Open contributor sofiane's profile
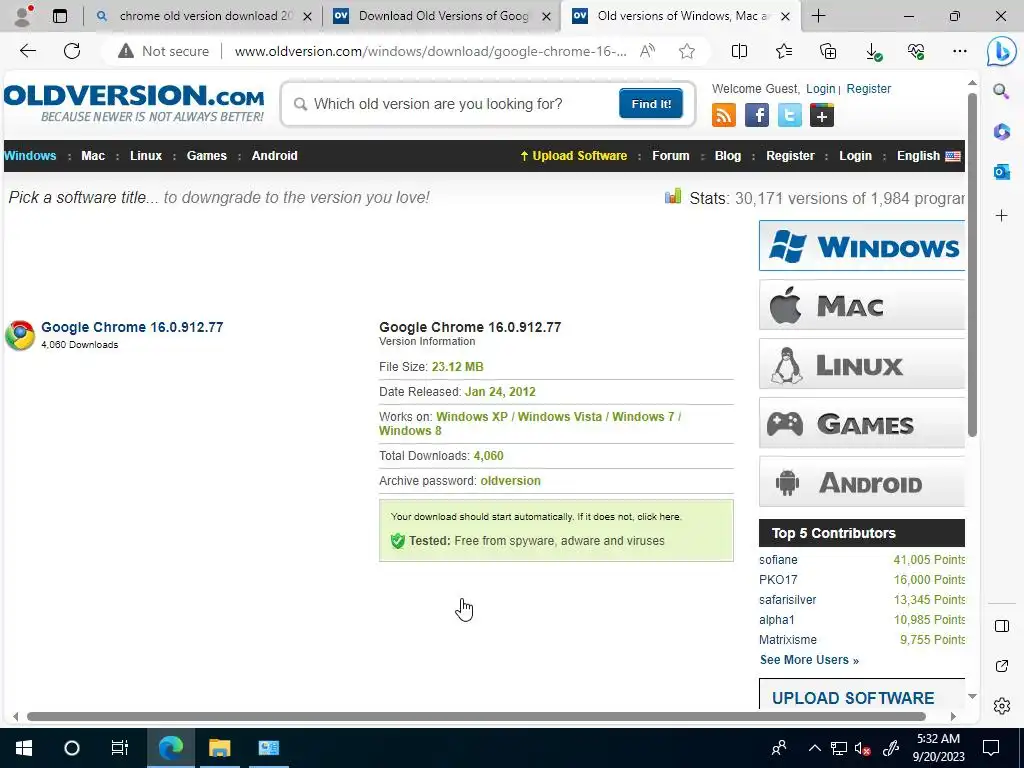The width and height of the screenshot is (1024, 768). coord(778,560)
